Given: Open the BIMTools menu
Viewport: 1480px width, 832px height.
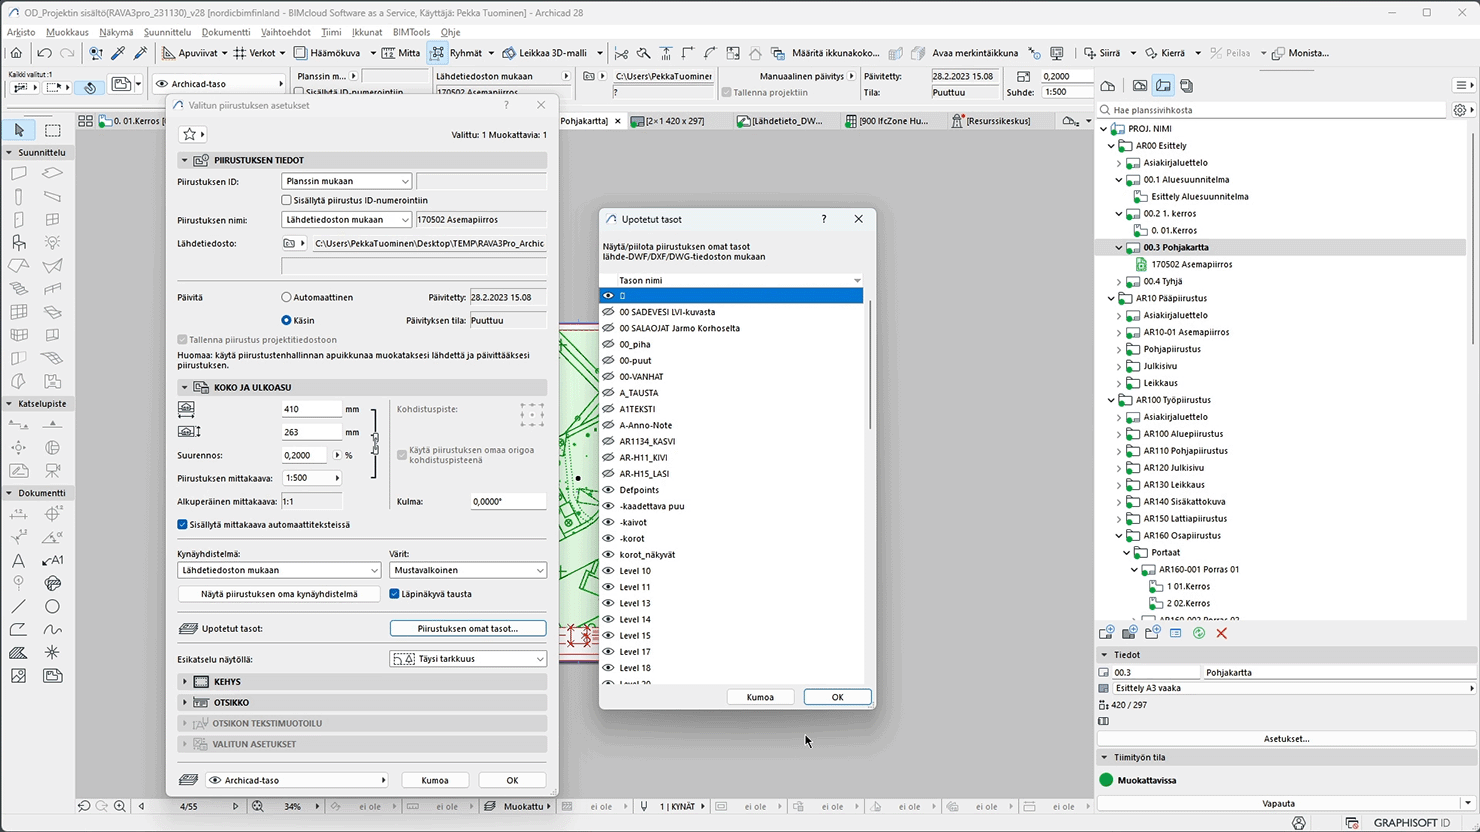Looking at the screenshot, I should click(411, 32).
